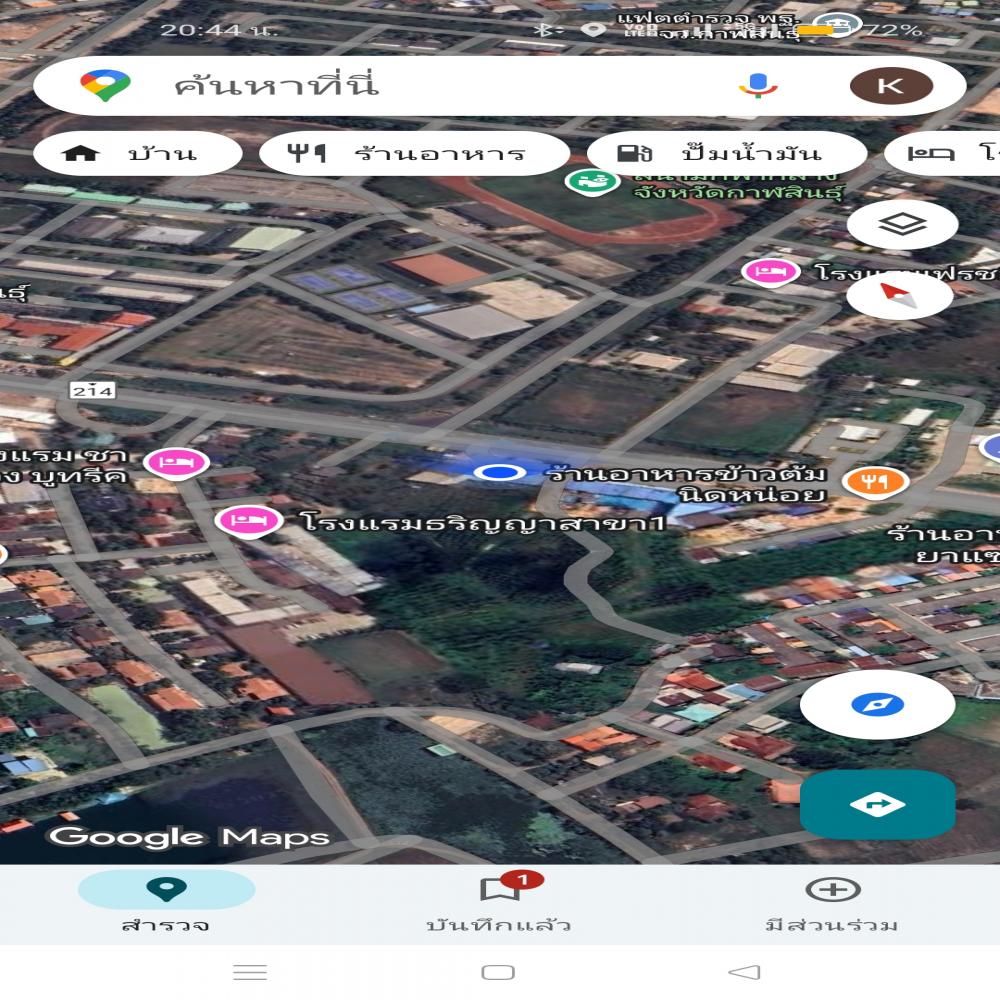Select the บ้าน home chip
The image size is (1000, 1000).
point(138,153)
